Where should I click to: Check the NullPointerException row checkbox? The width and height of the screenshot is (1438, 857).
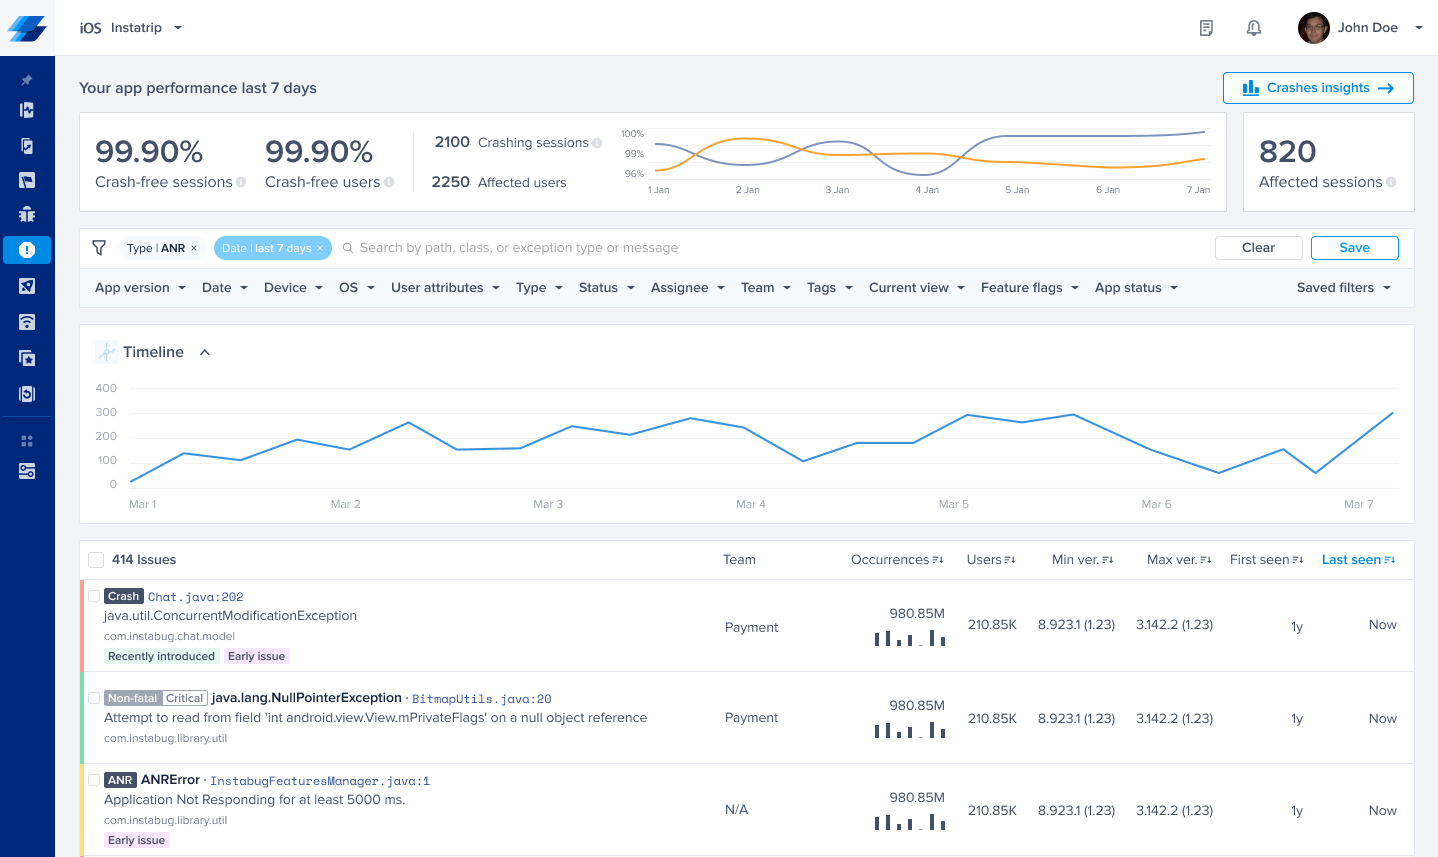pyautogui.click(x=94, y=698)
